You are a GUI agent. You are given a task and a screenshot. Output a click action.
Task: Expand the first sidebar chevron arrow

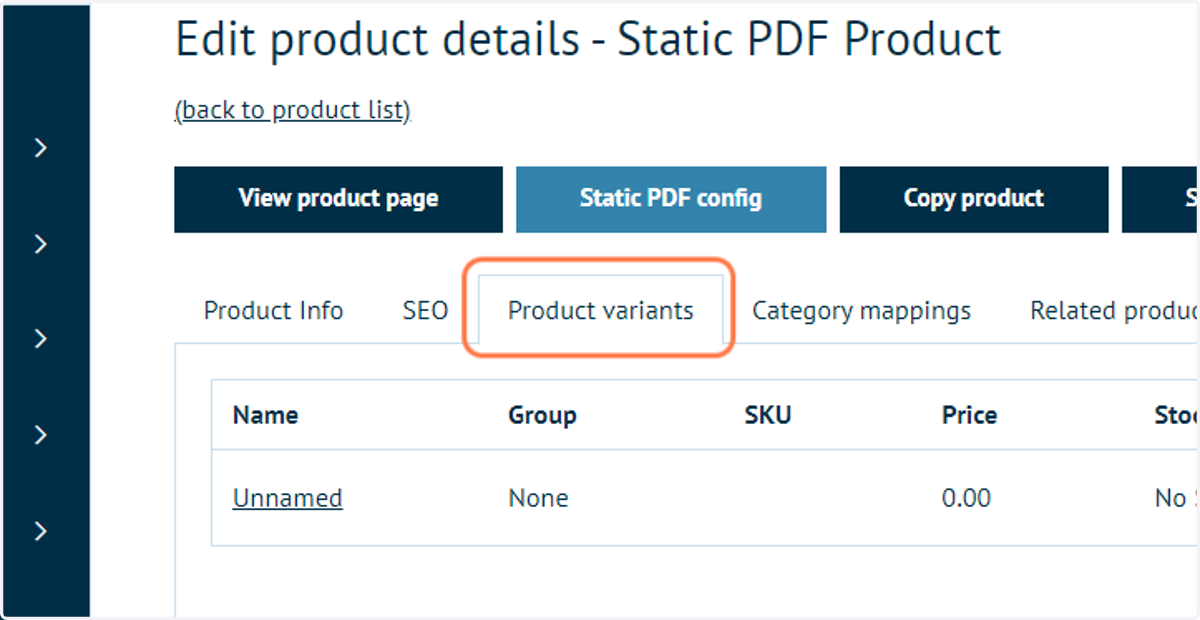coord(41,148)
